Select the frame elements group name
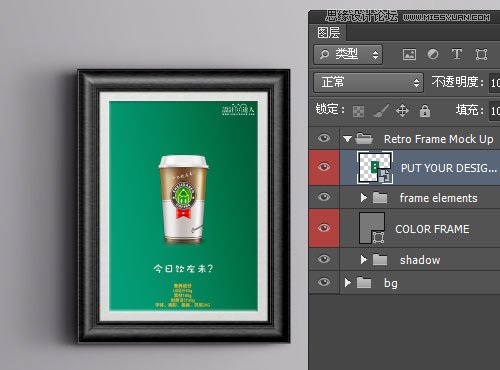Screen dimensions: 500x370 438,198
